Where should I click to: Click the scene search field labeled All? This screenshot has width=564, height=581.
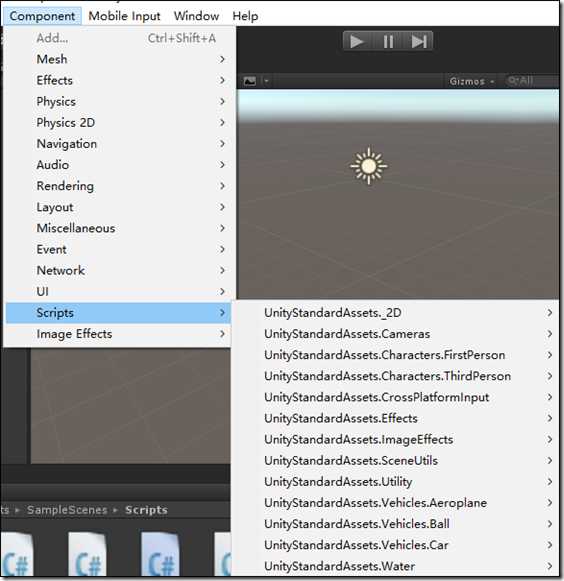tap(532, 81)
